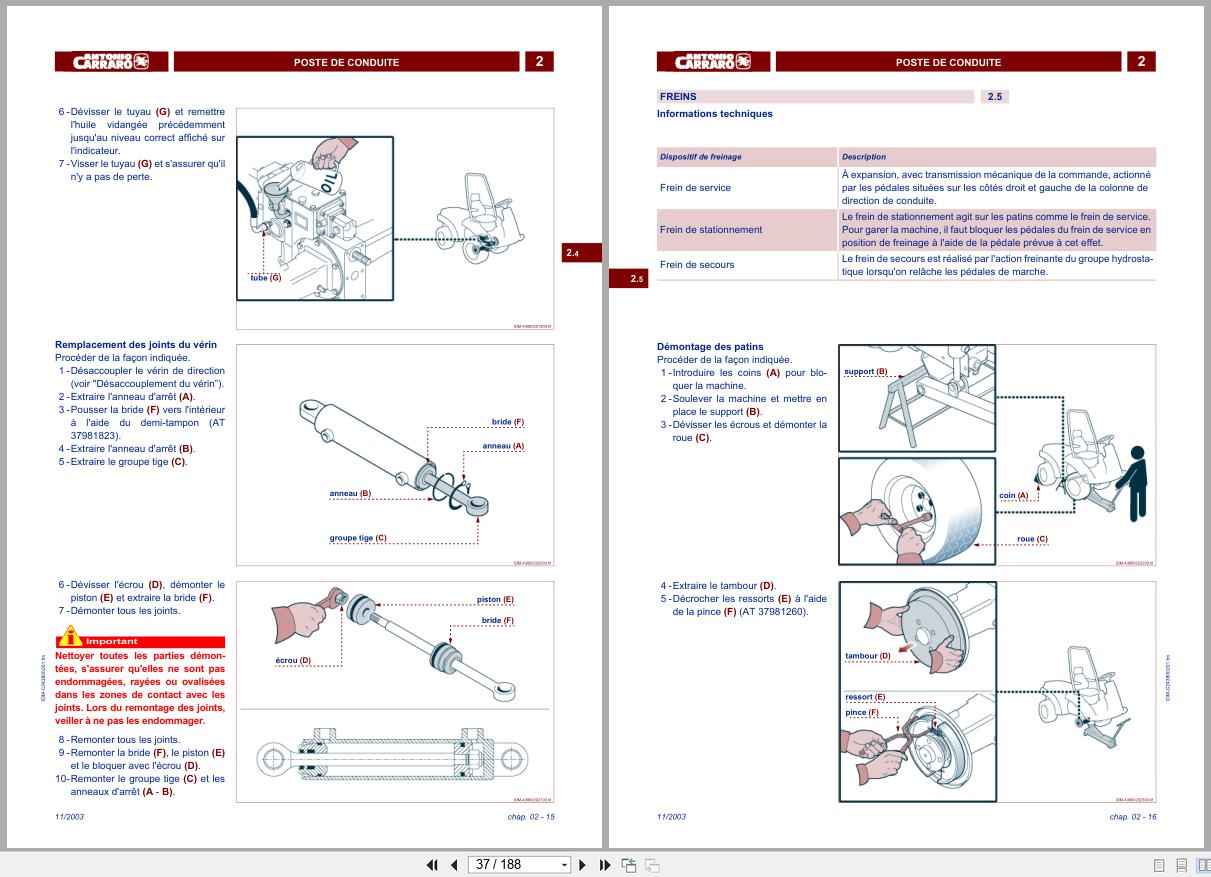Click the 2.4 section tab marker

(583, 253)
